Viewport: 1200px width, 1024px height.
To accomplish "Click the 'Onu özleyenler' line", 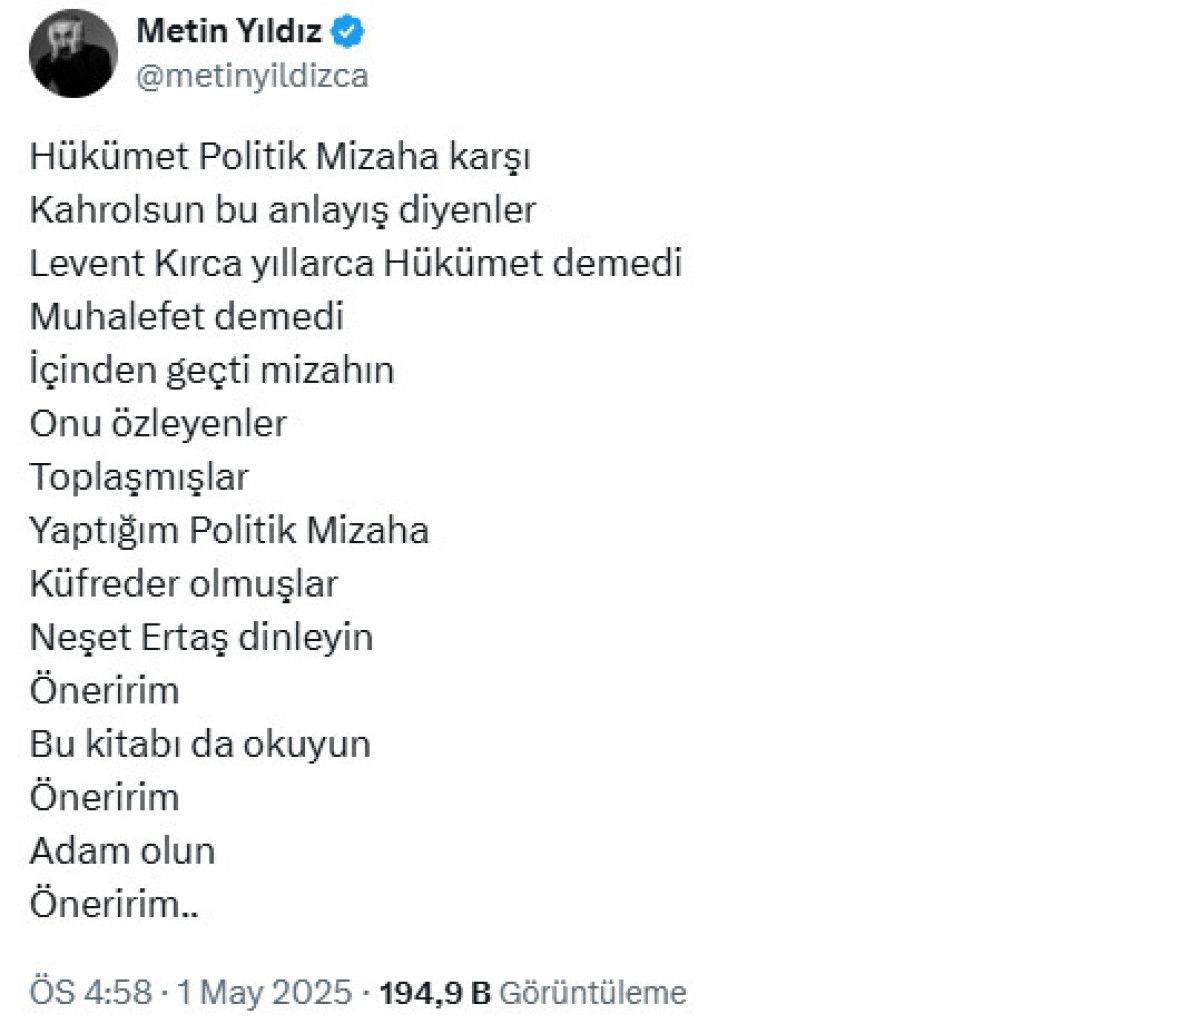I will pyautogui.click(x=158, y=423).
